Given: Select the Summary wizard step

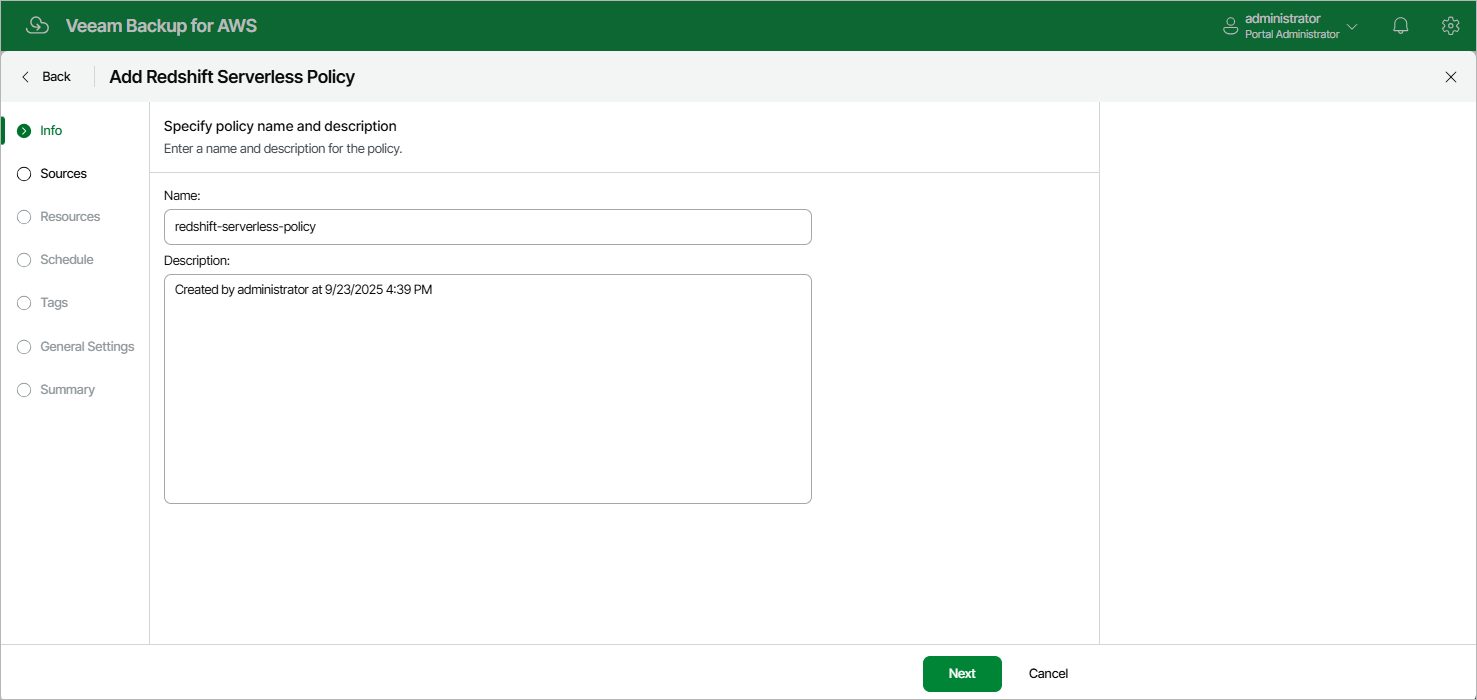Looking at the screenshot, I should point(68,390).
